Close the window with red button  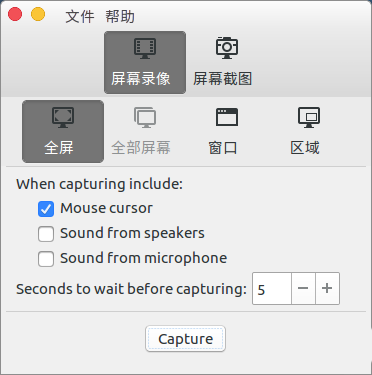15,15
